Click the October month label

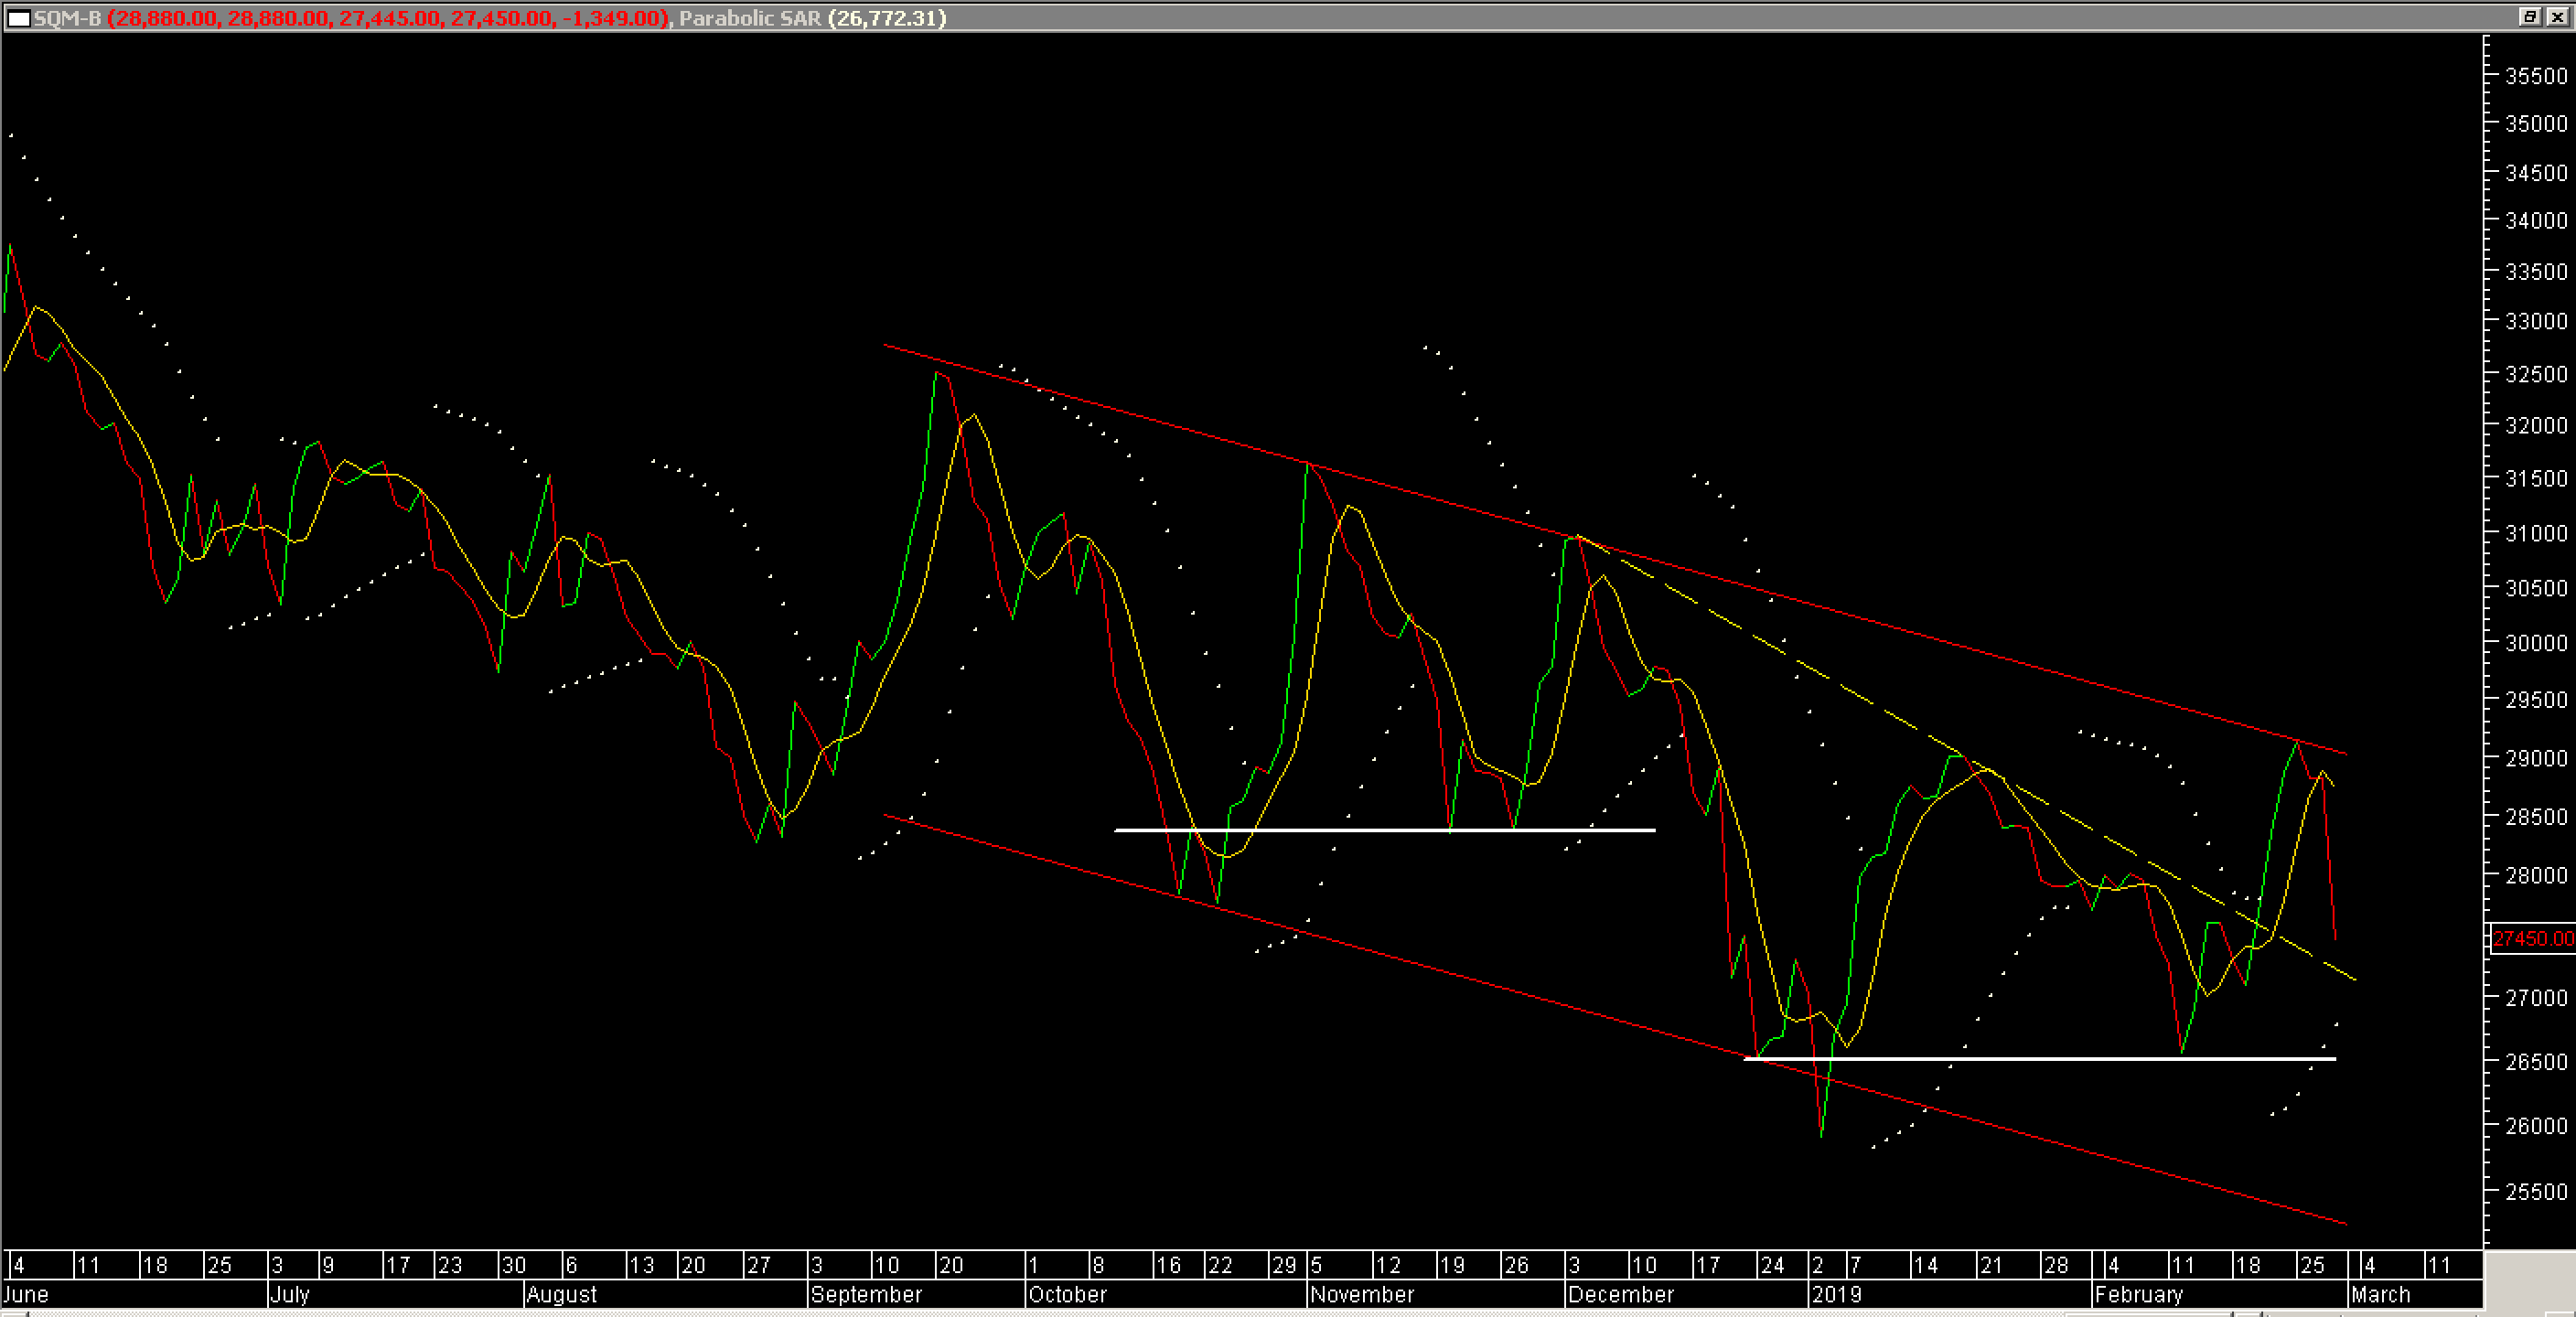(1067, 1294)
